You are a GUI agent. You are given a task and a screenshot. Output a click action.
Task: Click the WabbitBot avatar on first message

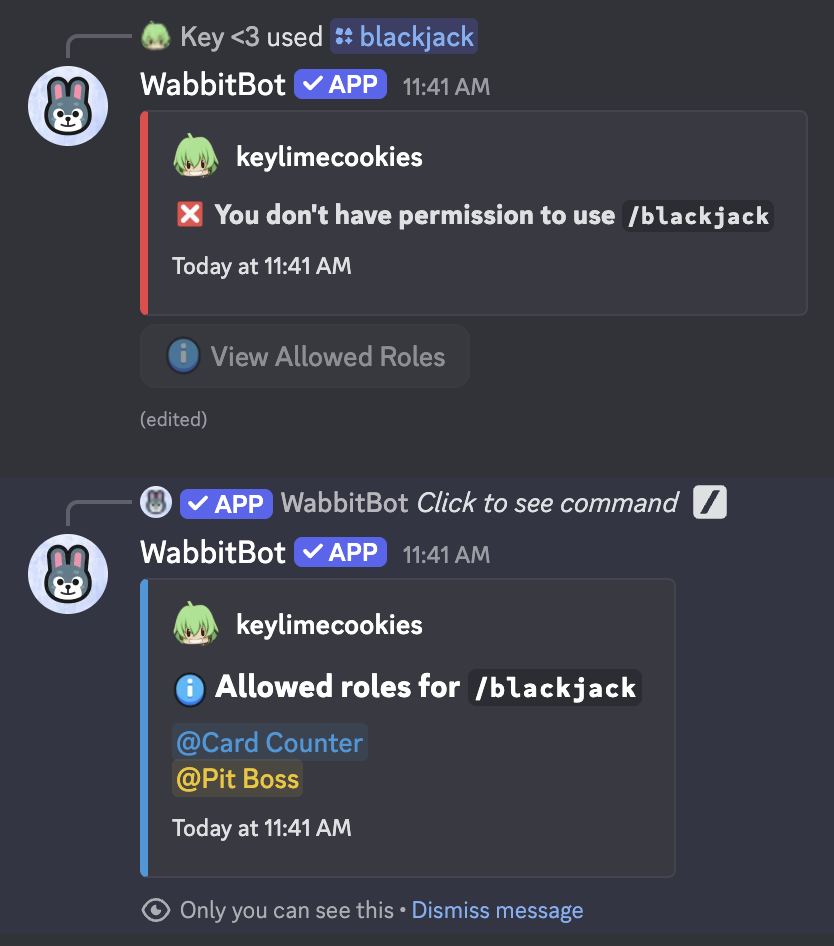click(68, 106)
